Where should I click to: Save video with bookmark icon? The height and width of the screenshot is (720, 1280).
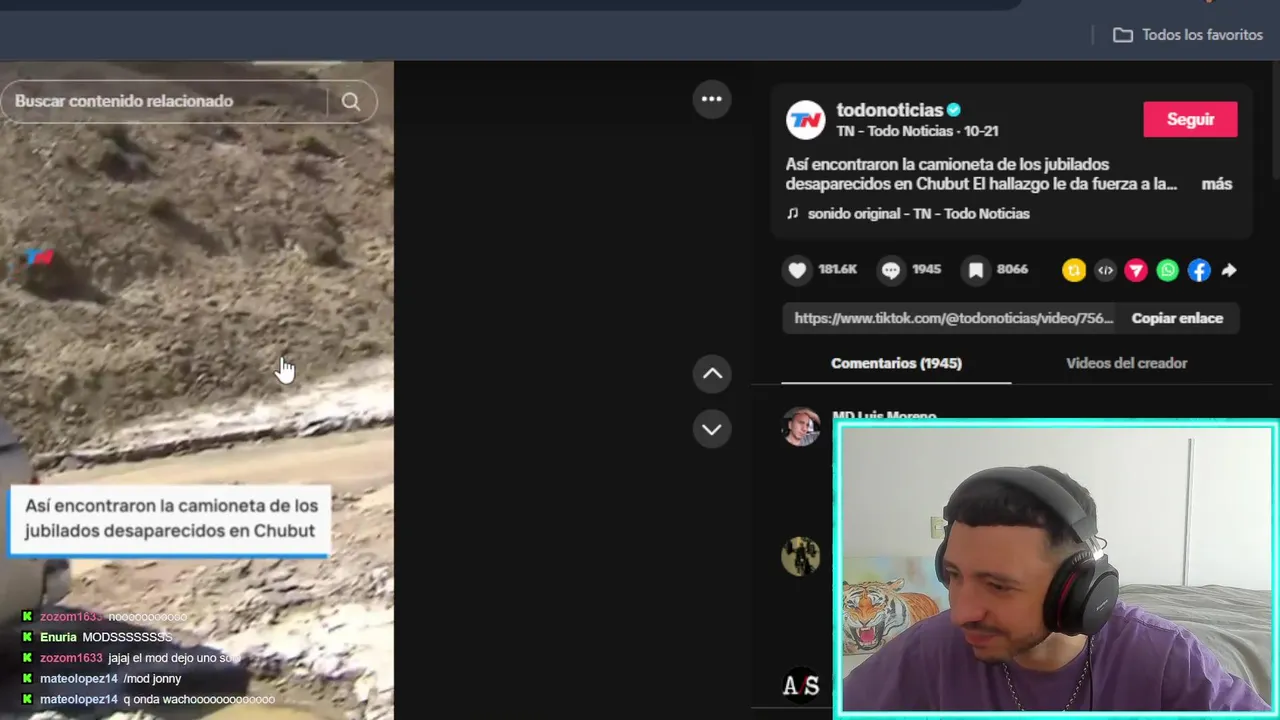(x=976, y=270)
